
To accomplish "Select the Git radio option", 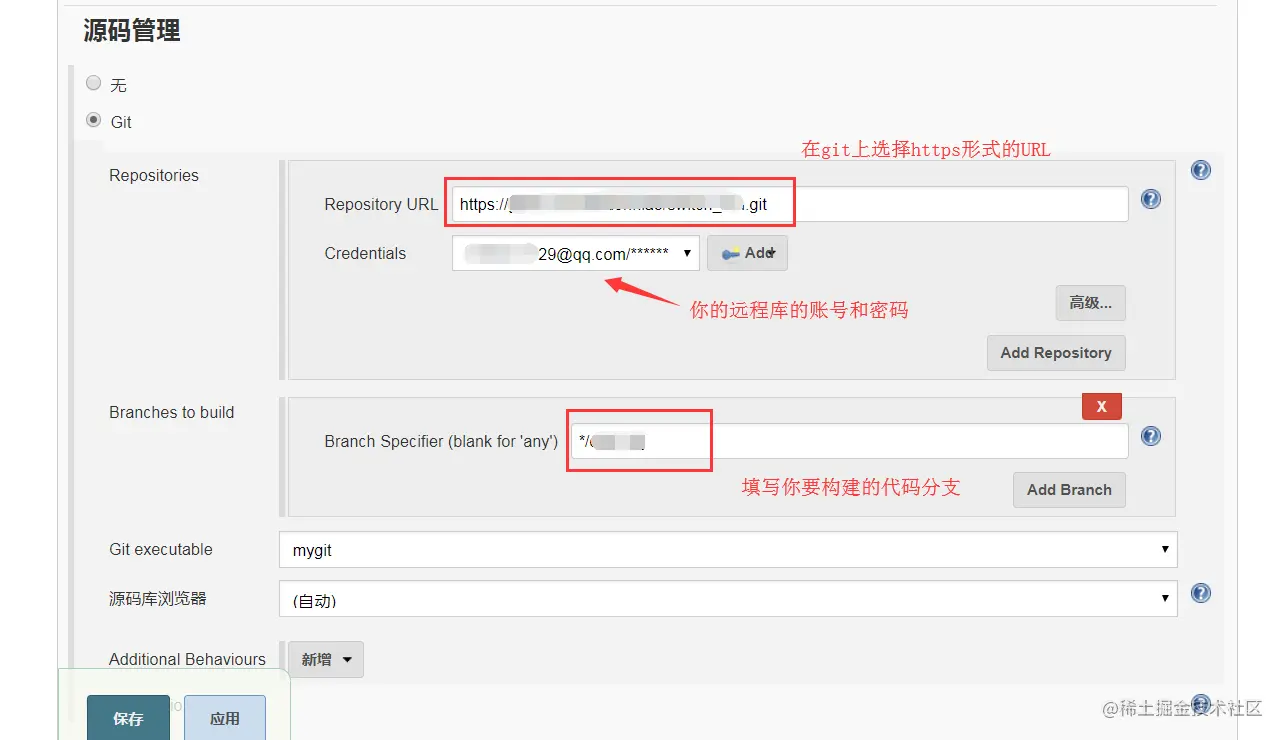I will 94,120.
